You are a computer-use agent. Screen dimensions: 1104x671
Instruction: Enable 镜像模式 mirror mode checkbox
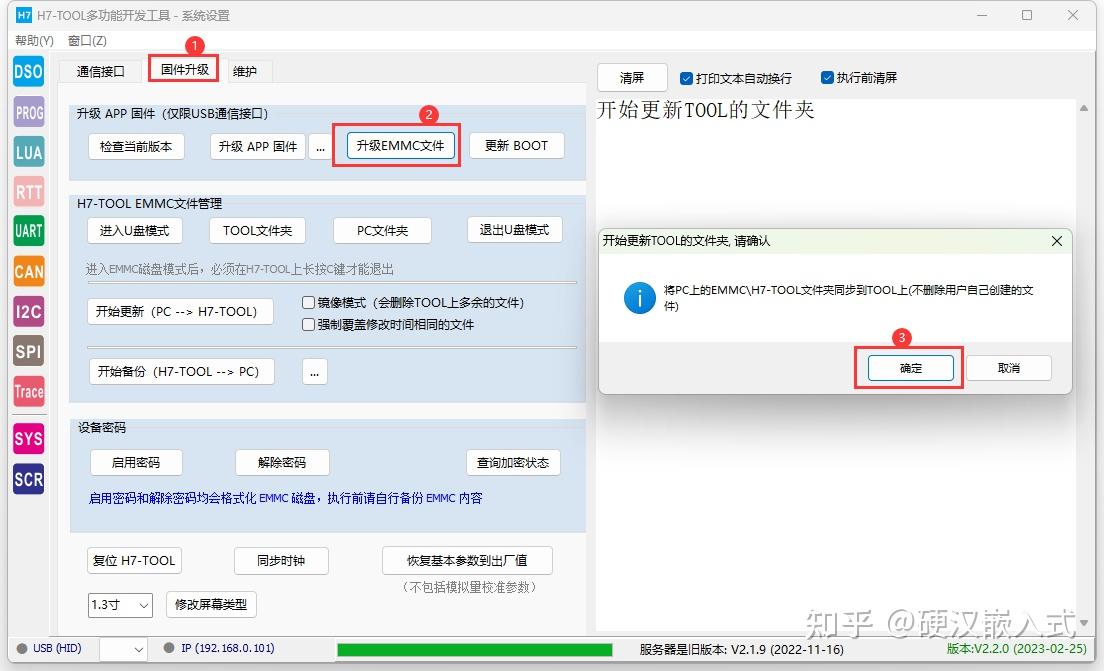click(308, 303)
